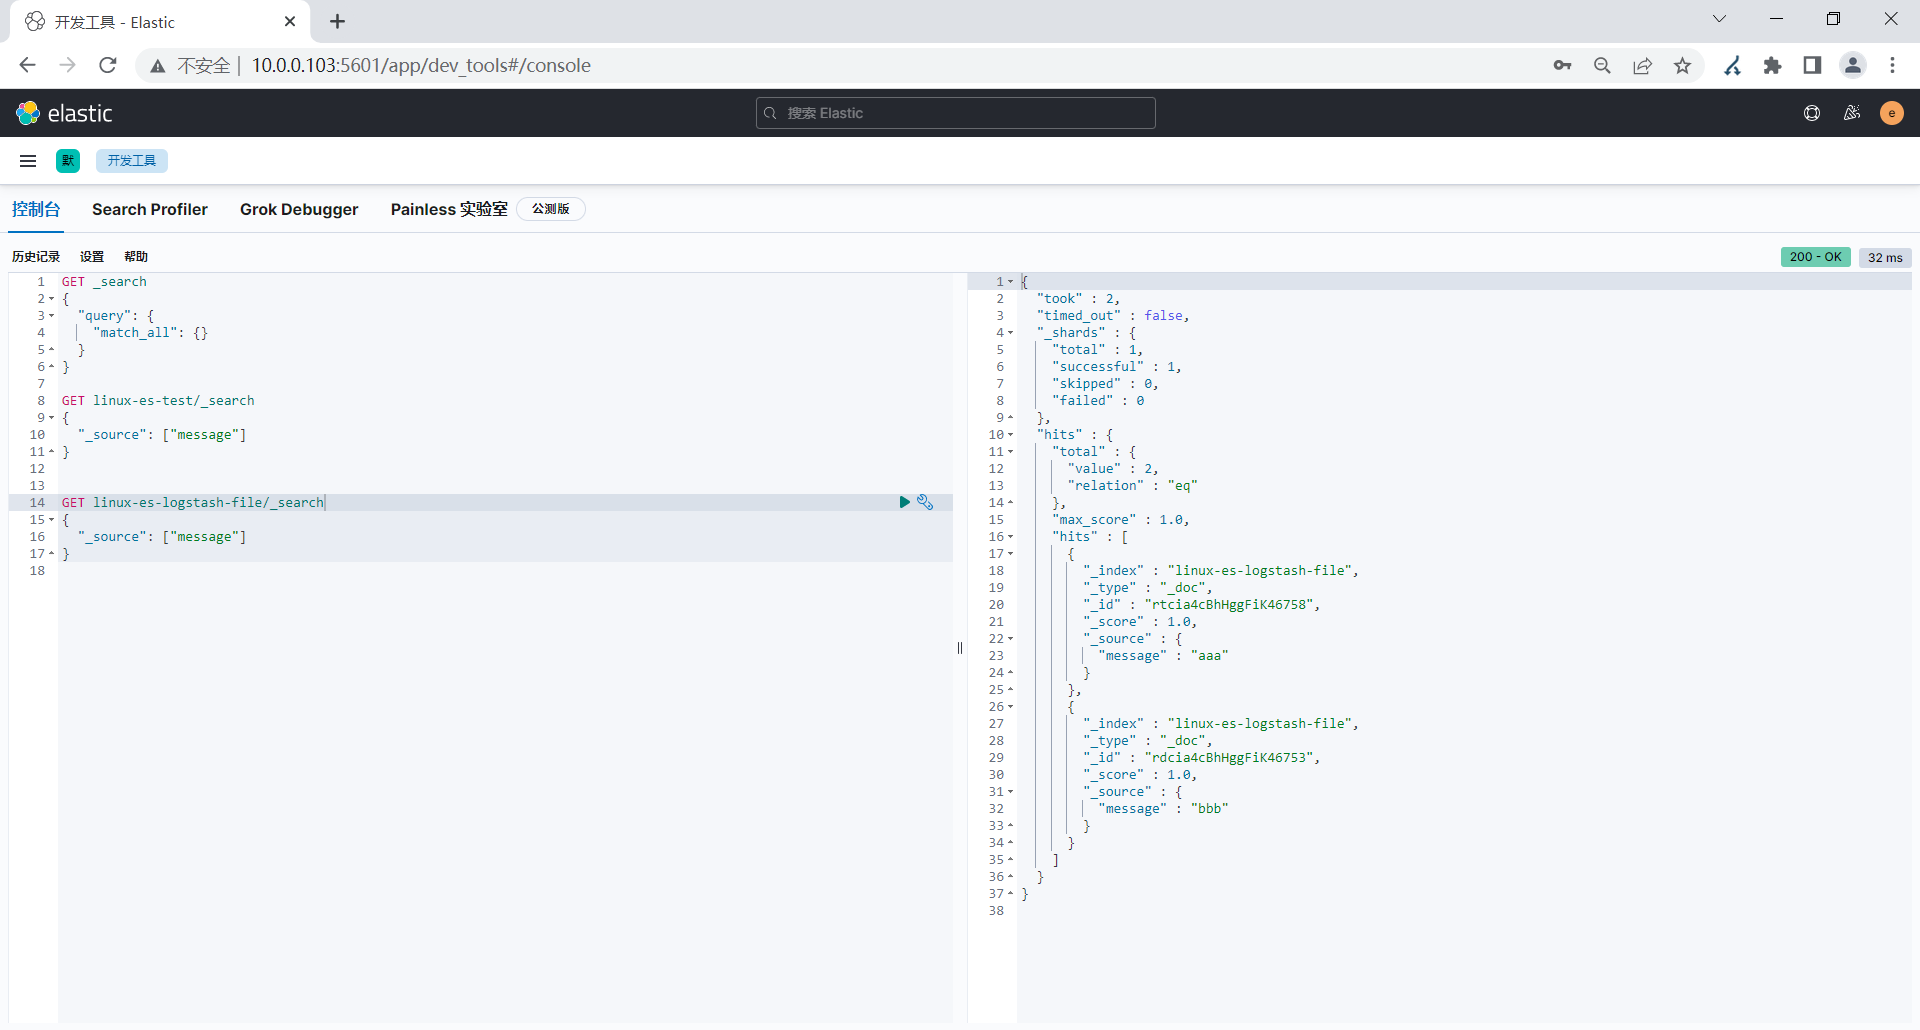Click the 公测版 beta badge
This screenshot has width=1920, height=1030.
click(x=551, y=209)
